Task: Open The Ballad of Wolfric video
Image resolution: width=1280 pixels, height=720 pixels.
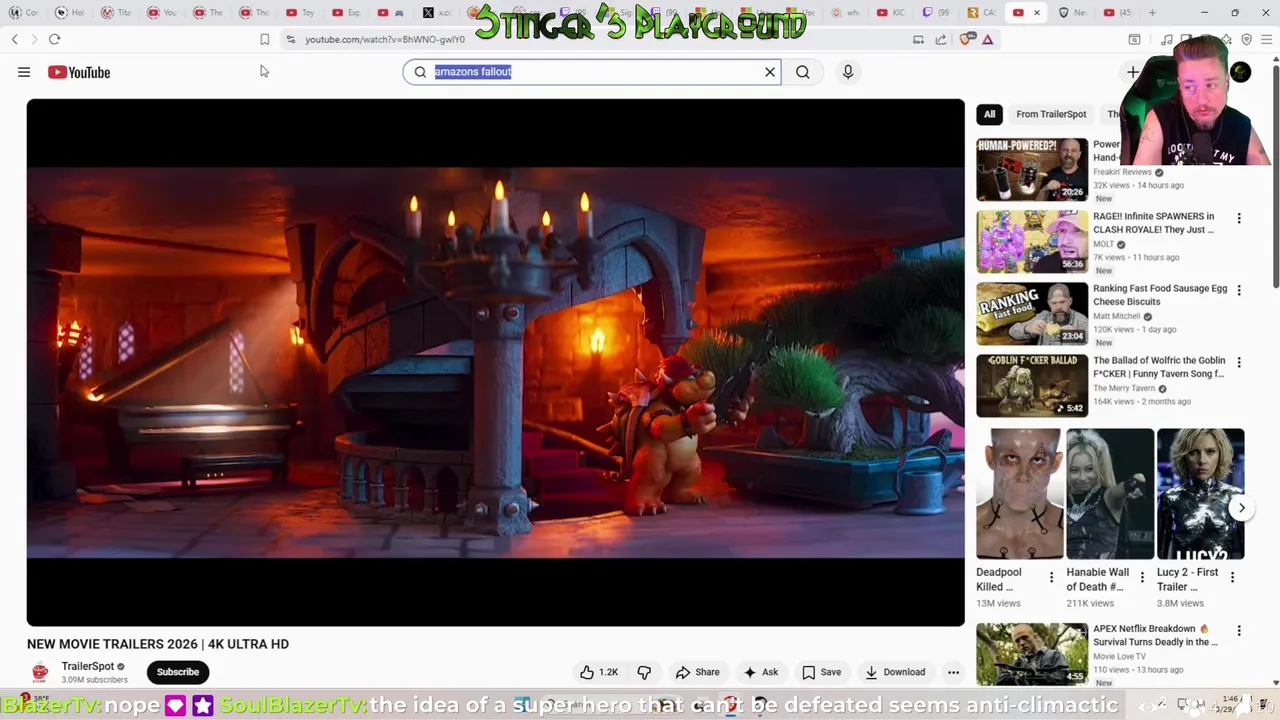Action: [x=1159, y=367]
